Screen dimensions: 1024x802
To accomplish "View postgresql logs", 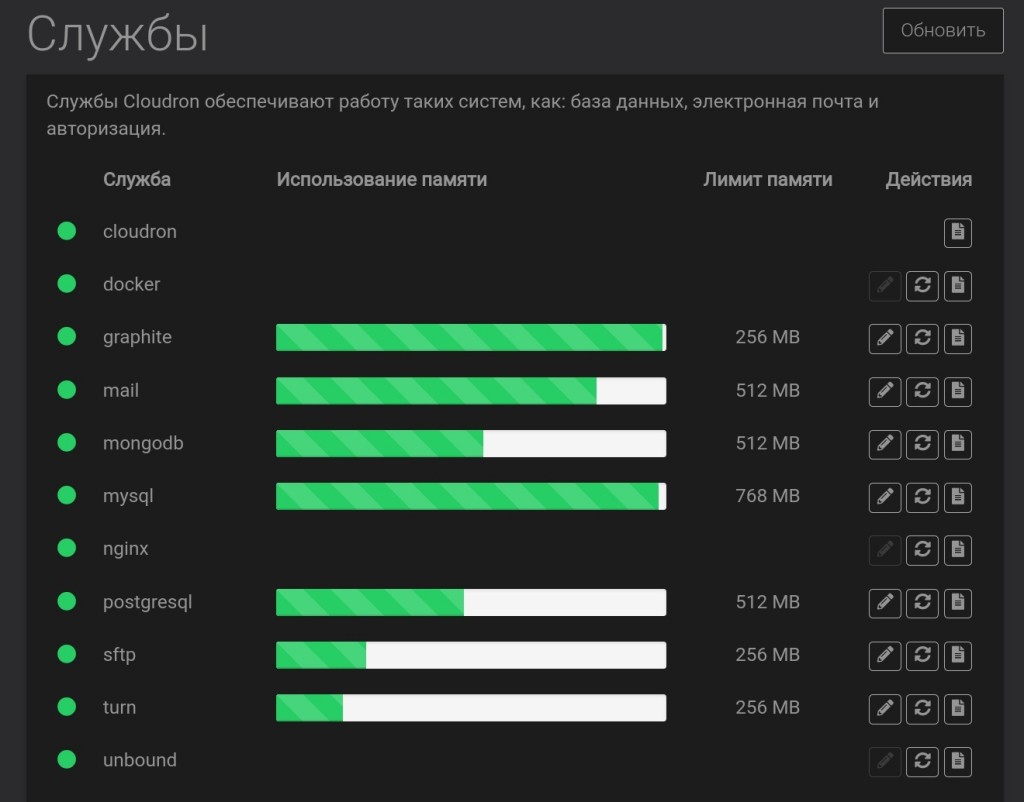I will coord(957,603).
